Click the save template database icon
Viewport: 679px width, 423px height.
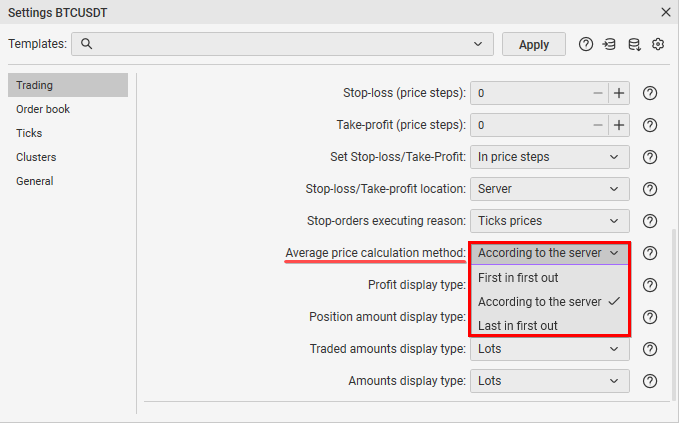(634, 44)
